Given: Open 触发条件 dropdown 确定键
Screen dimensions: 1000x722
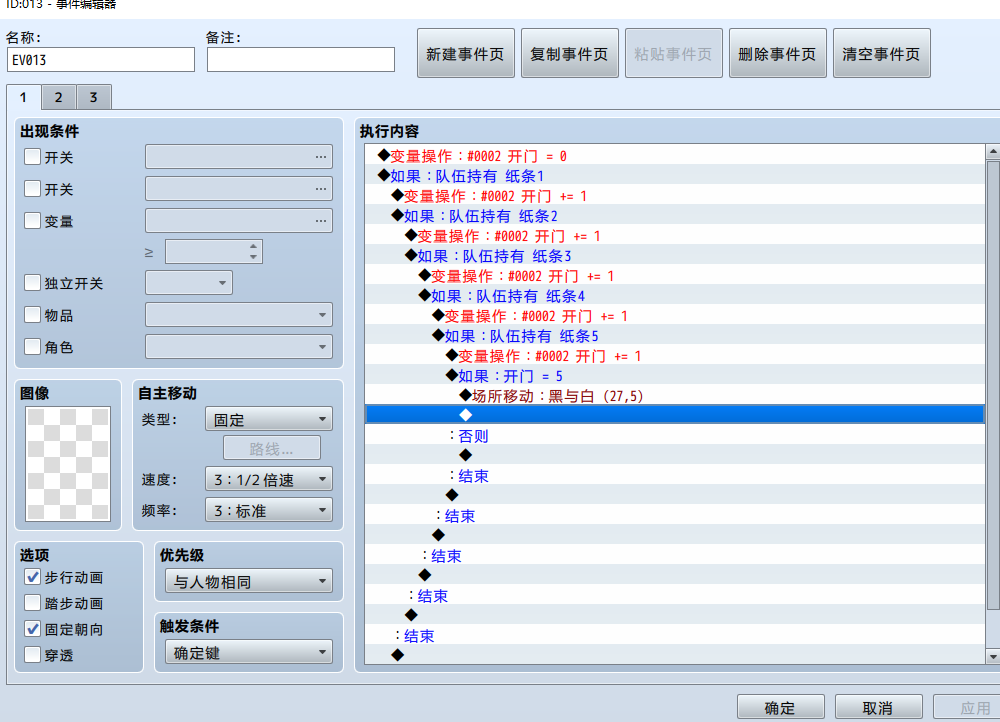Looking at the screenshot, I should [x=249, y=652].
